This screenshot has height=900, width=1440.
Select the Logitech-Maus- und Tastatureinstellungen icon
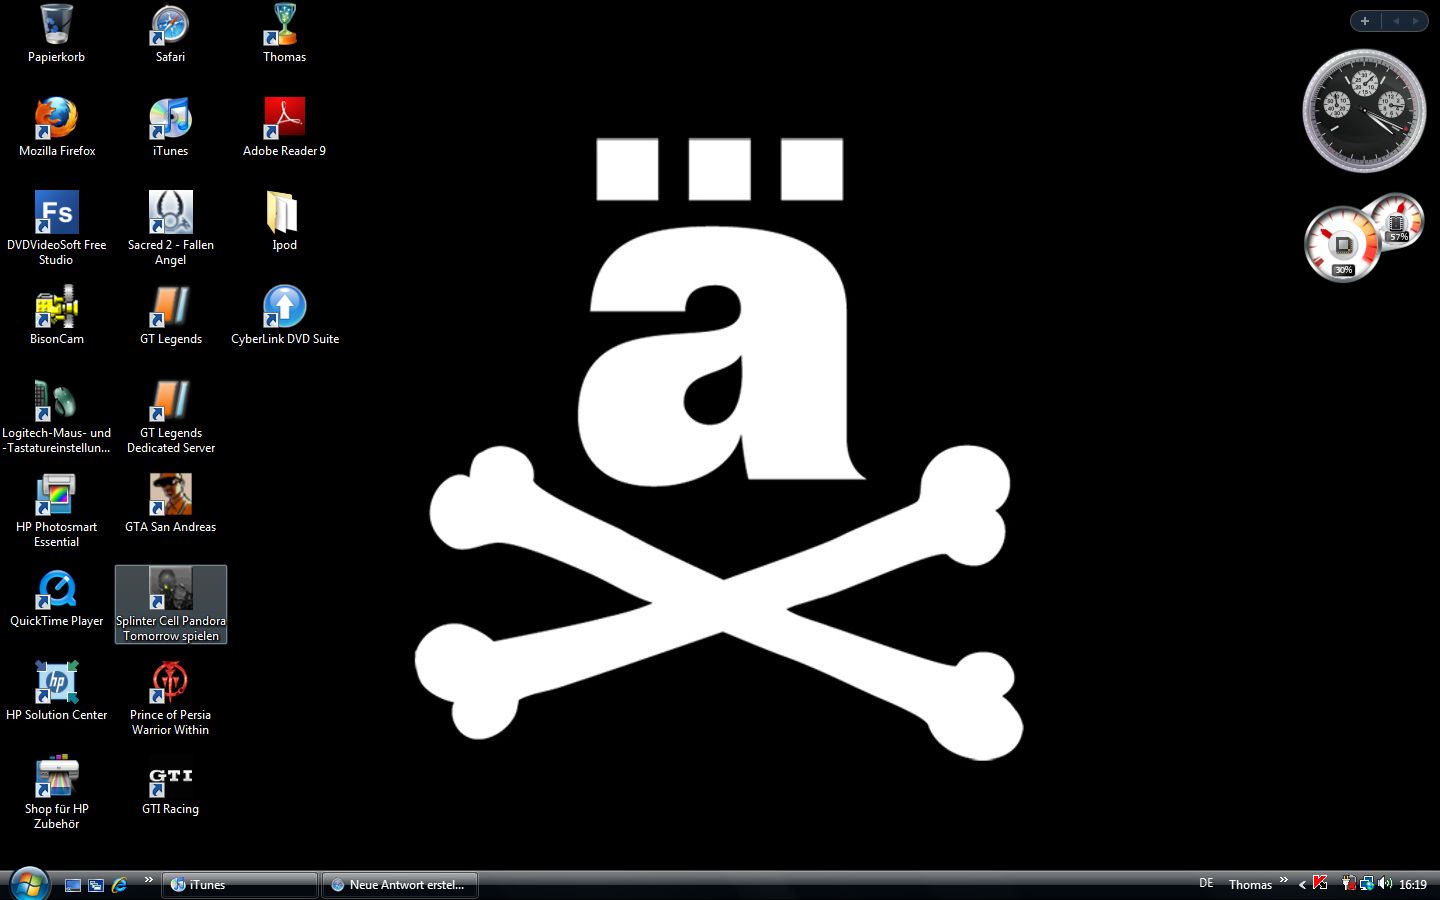(57, 417)
